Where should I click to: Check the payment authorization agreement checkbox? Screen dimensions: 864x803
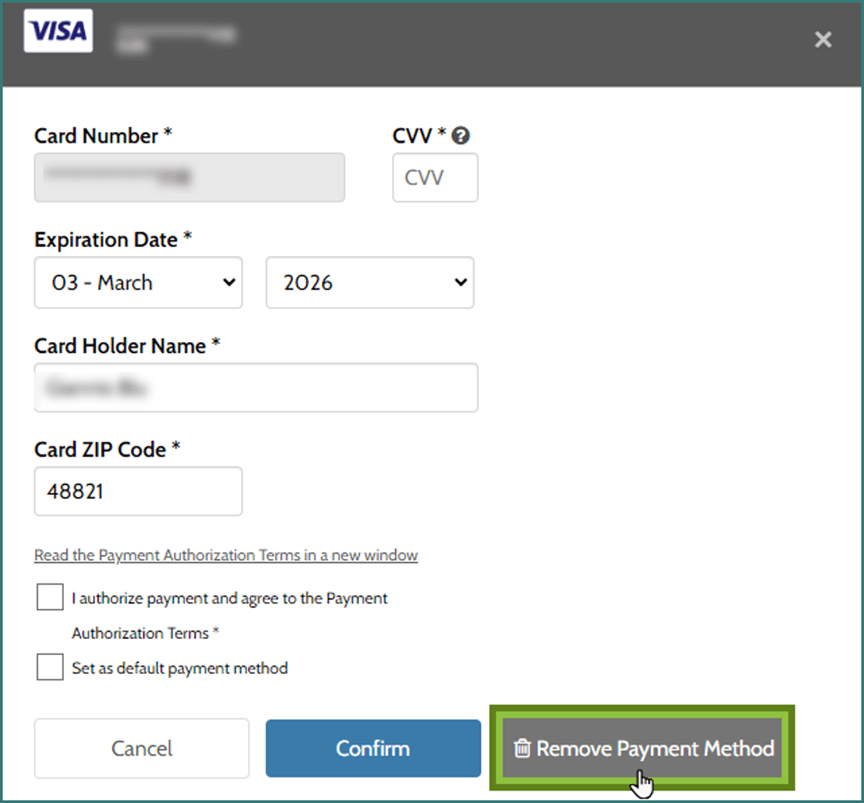[x=49, y=596]
